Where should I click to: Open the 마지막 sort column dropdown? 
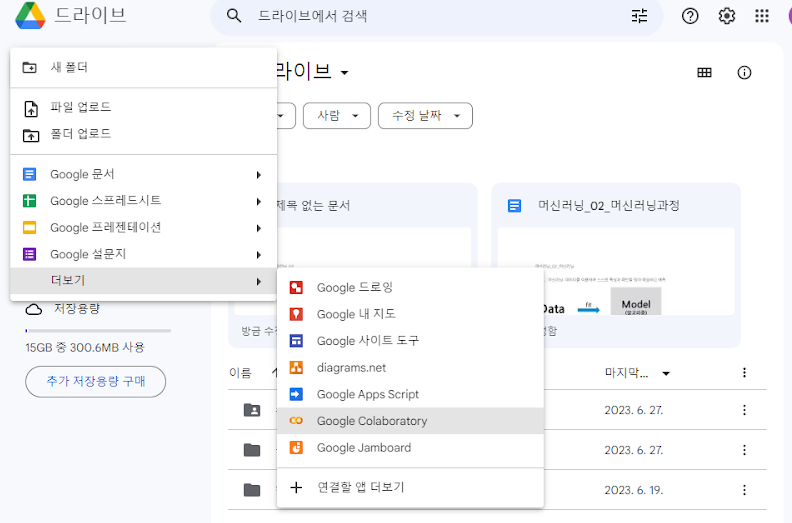pyautogui.click(x=666, y=373)
